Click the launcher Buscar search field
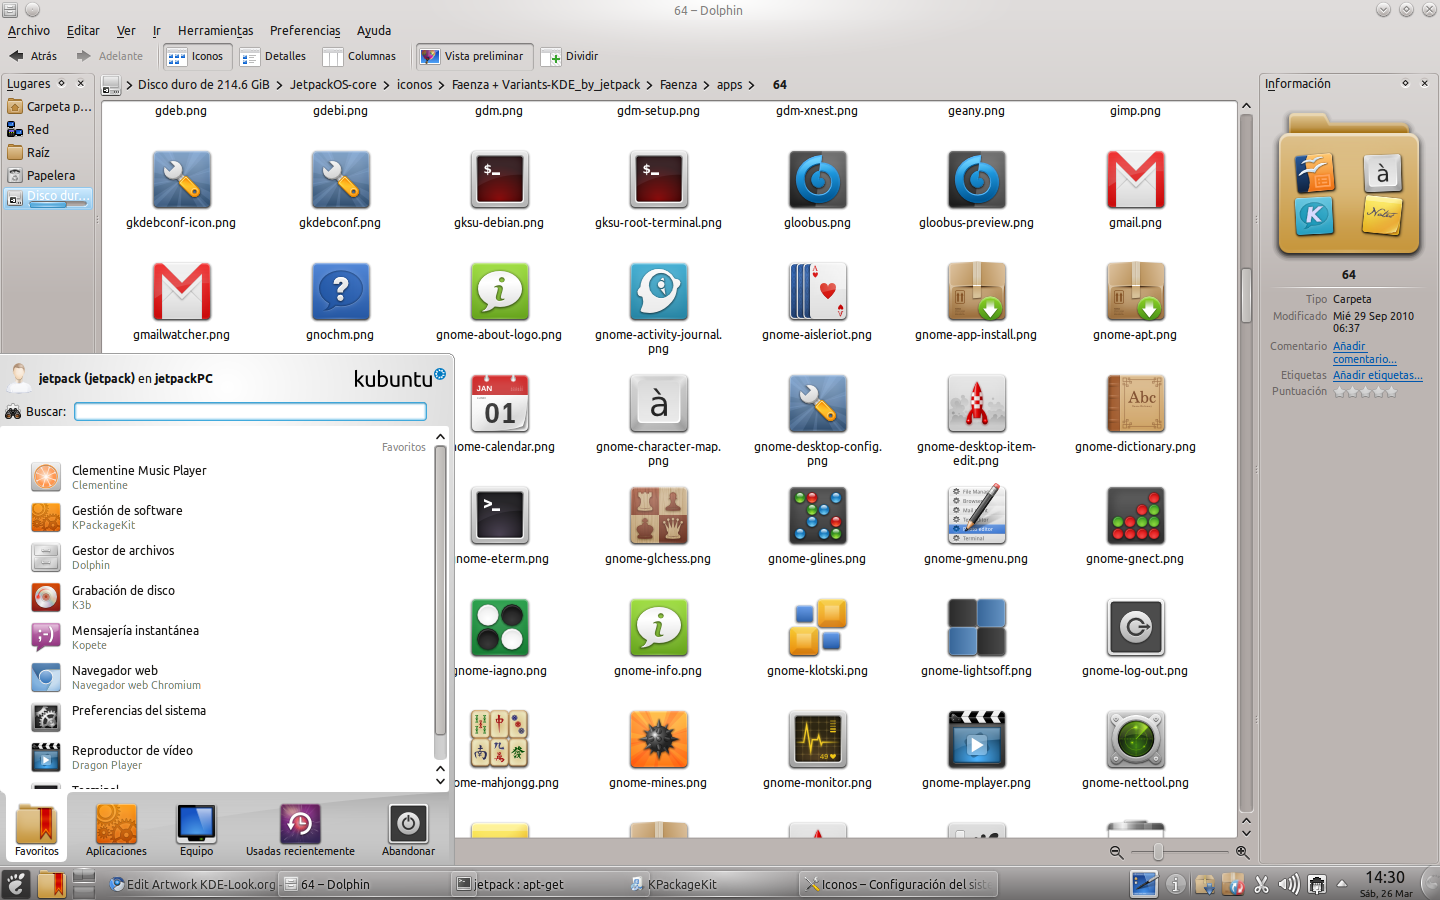This screenshot has width=1440, height=900. (x=251, y=411)
